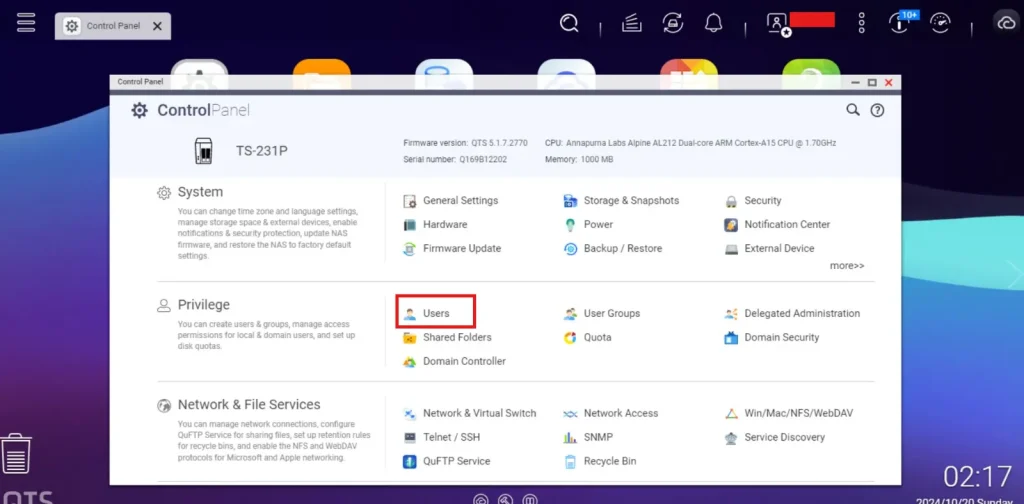Search inside Control Panel with magnifier icon
Image resolution: width=1024 pixels, height=504 pixels.
click(853, 110)
